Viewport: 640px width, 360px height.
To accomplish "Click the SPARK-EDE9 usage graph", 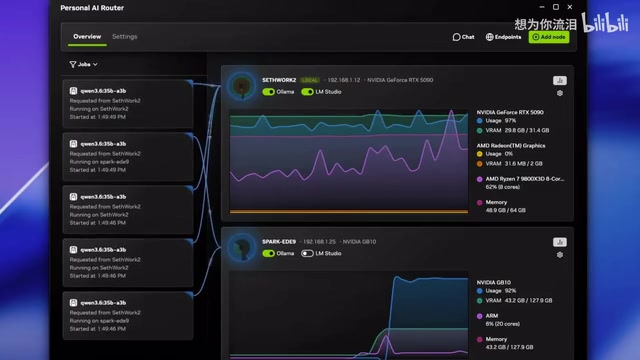I will [x=349, y=316].
